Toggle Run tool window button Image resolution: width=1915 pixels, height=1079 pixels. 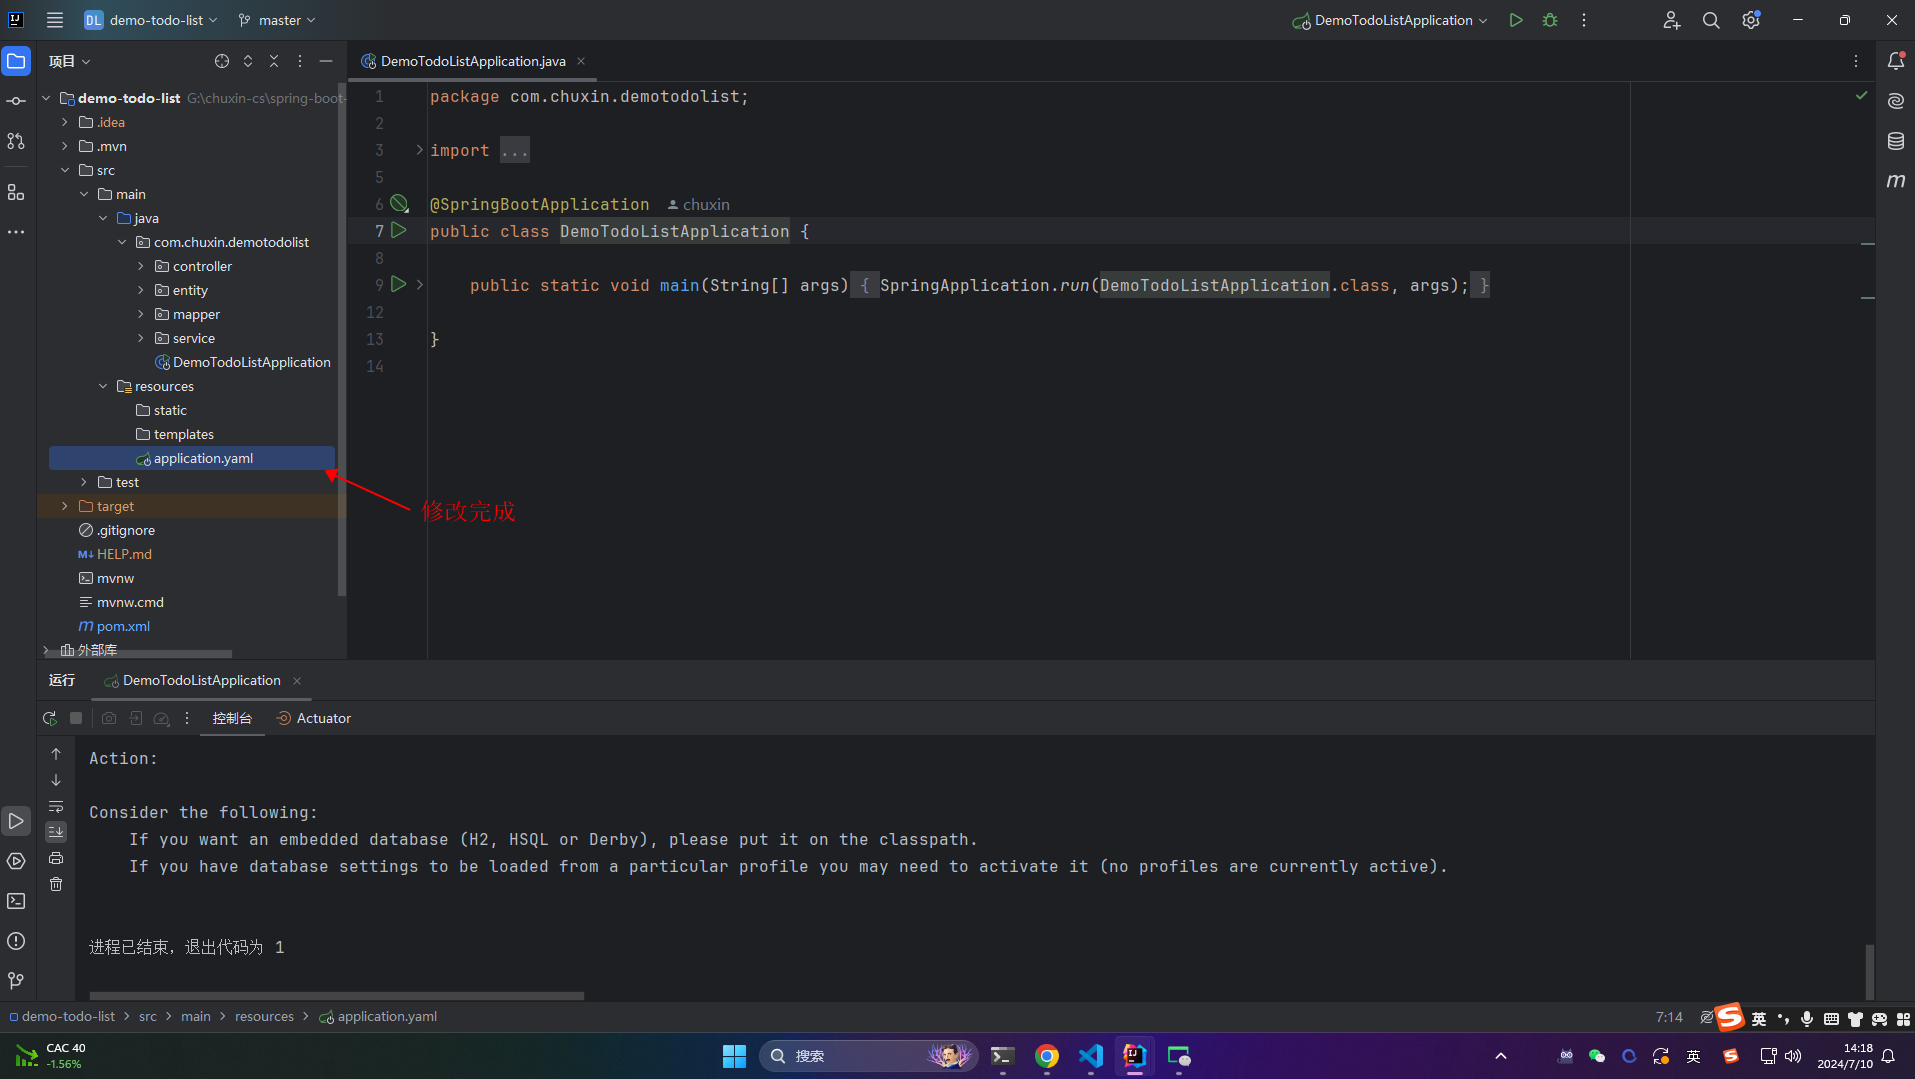point(16,821)
